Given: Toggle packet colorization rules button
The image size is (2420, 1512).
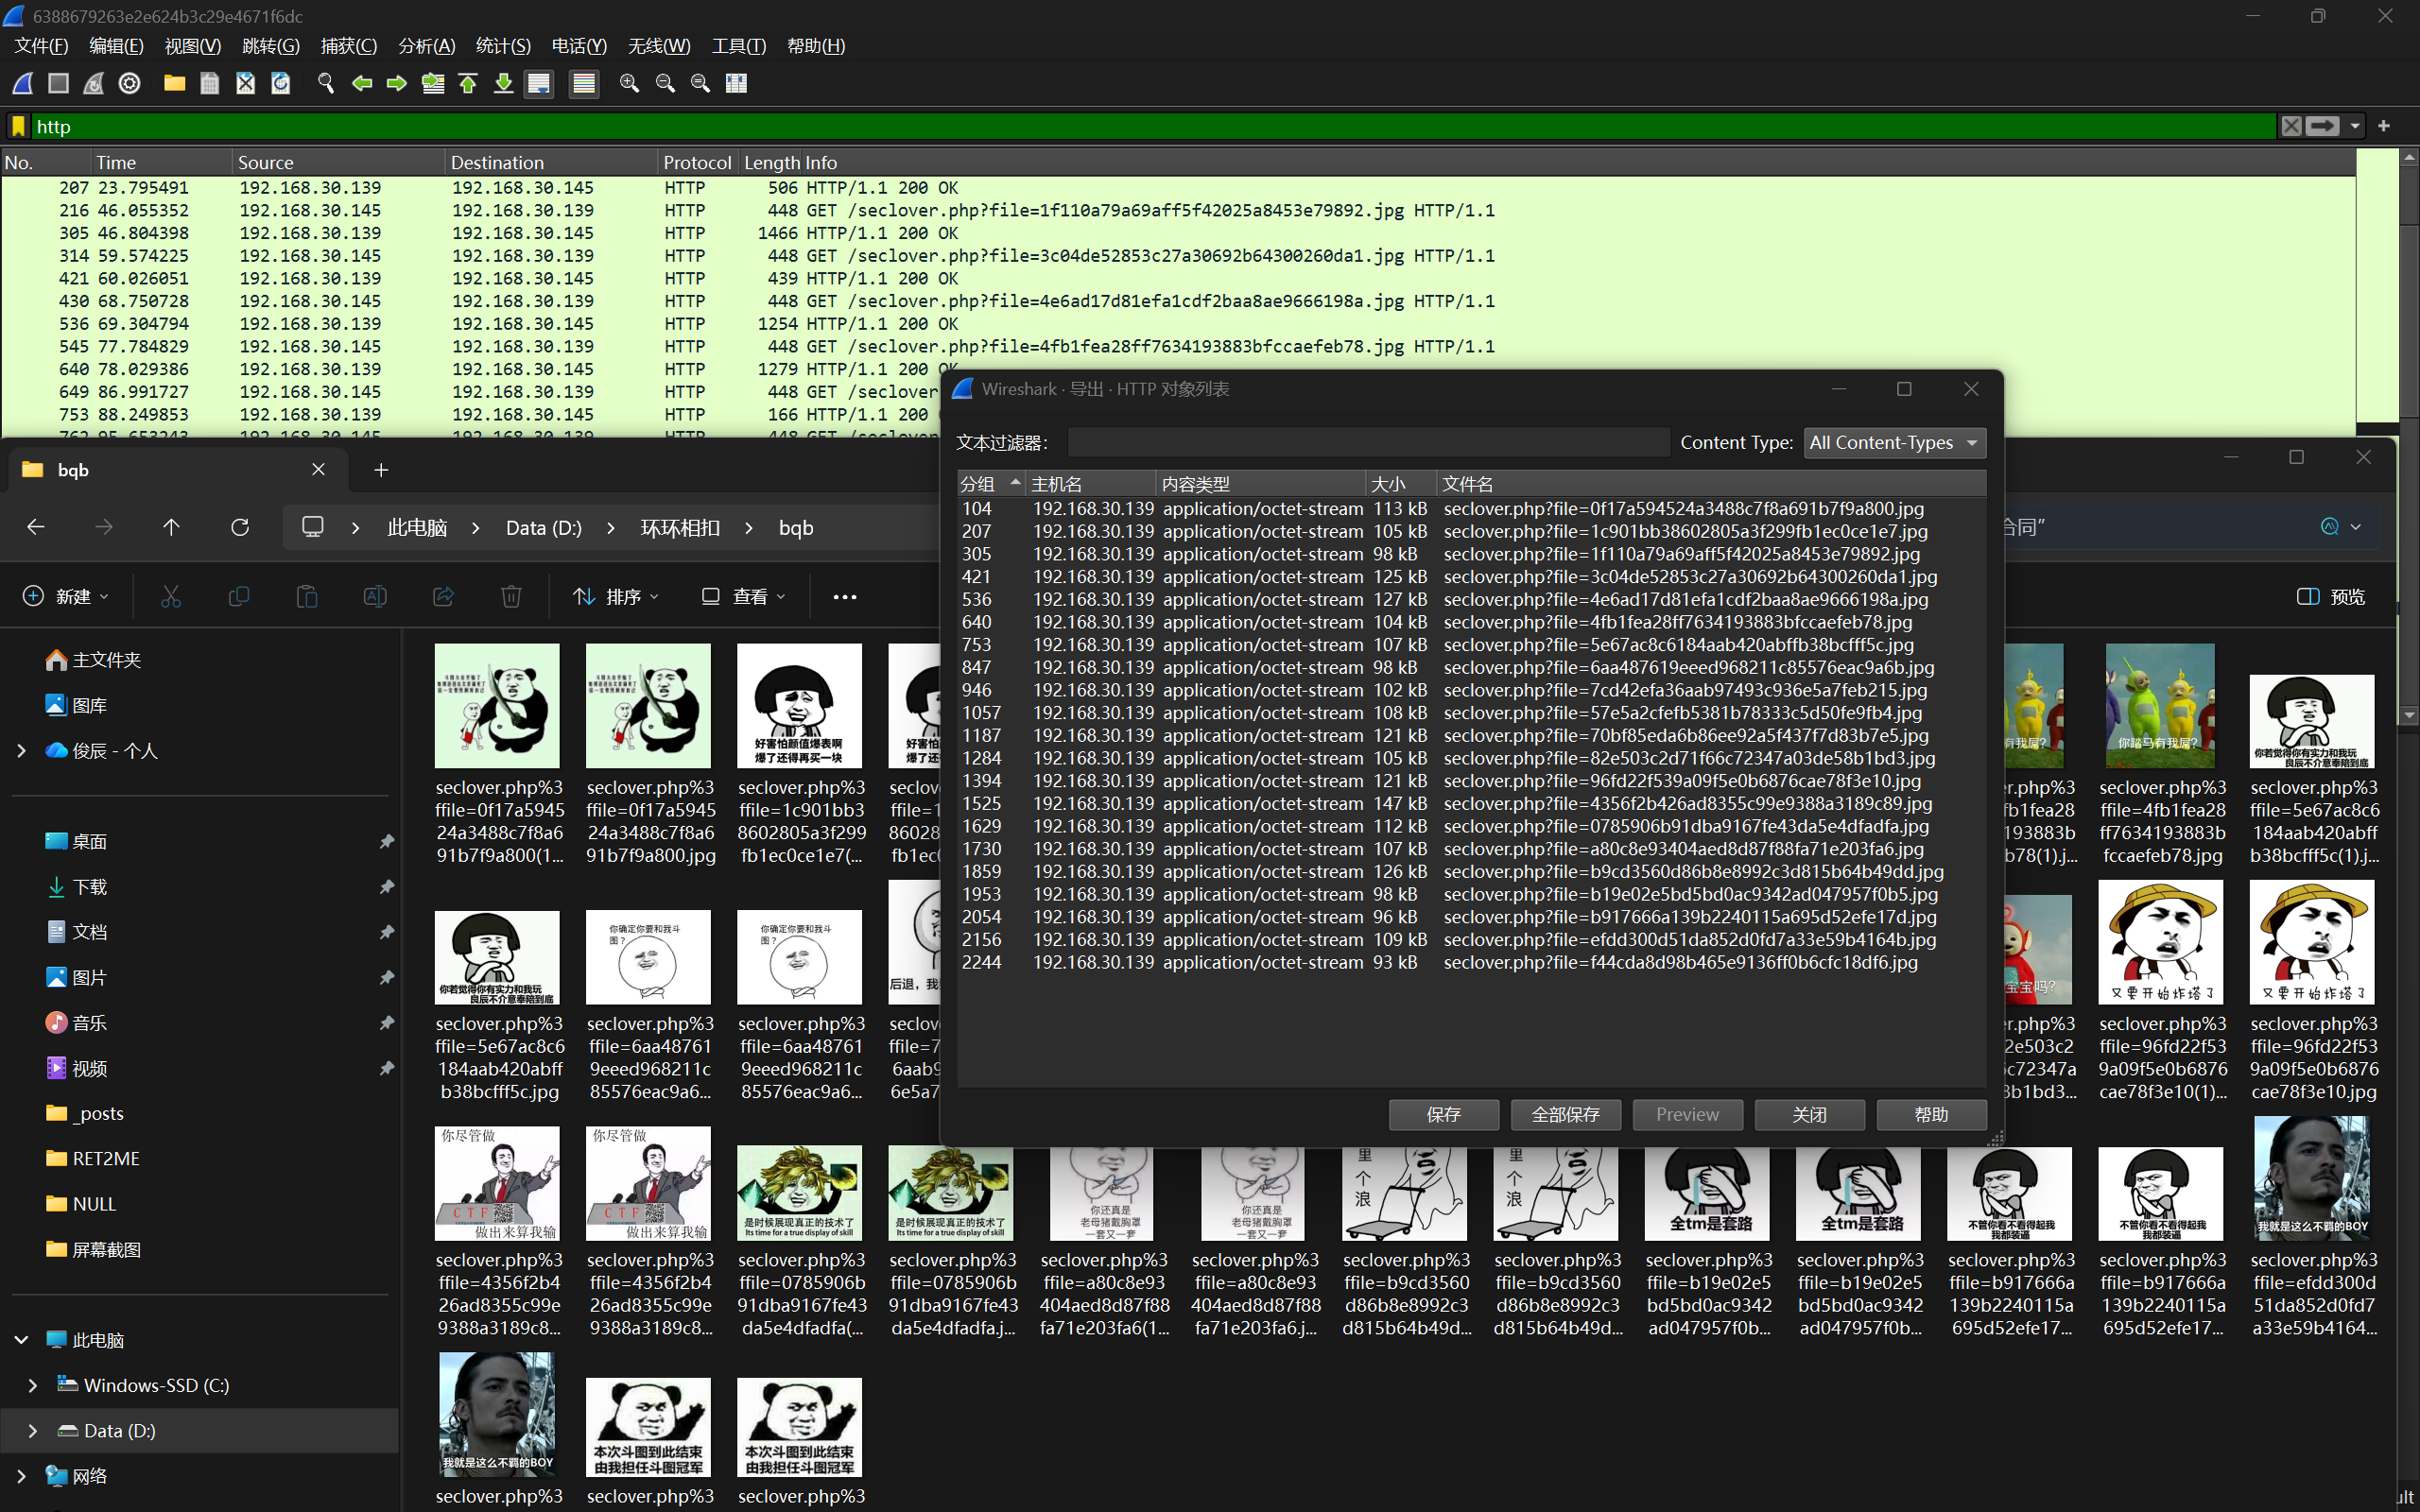Looking at the screenshot, I should point(584,84).
